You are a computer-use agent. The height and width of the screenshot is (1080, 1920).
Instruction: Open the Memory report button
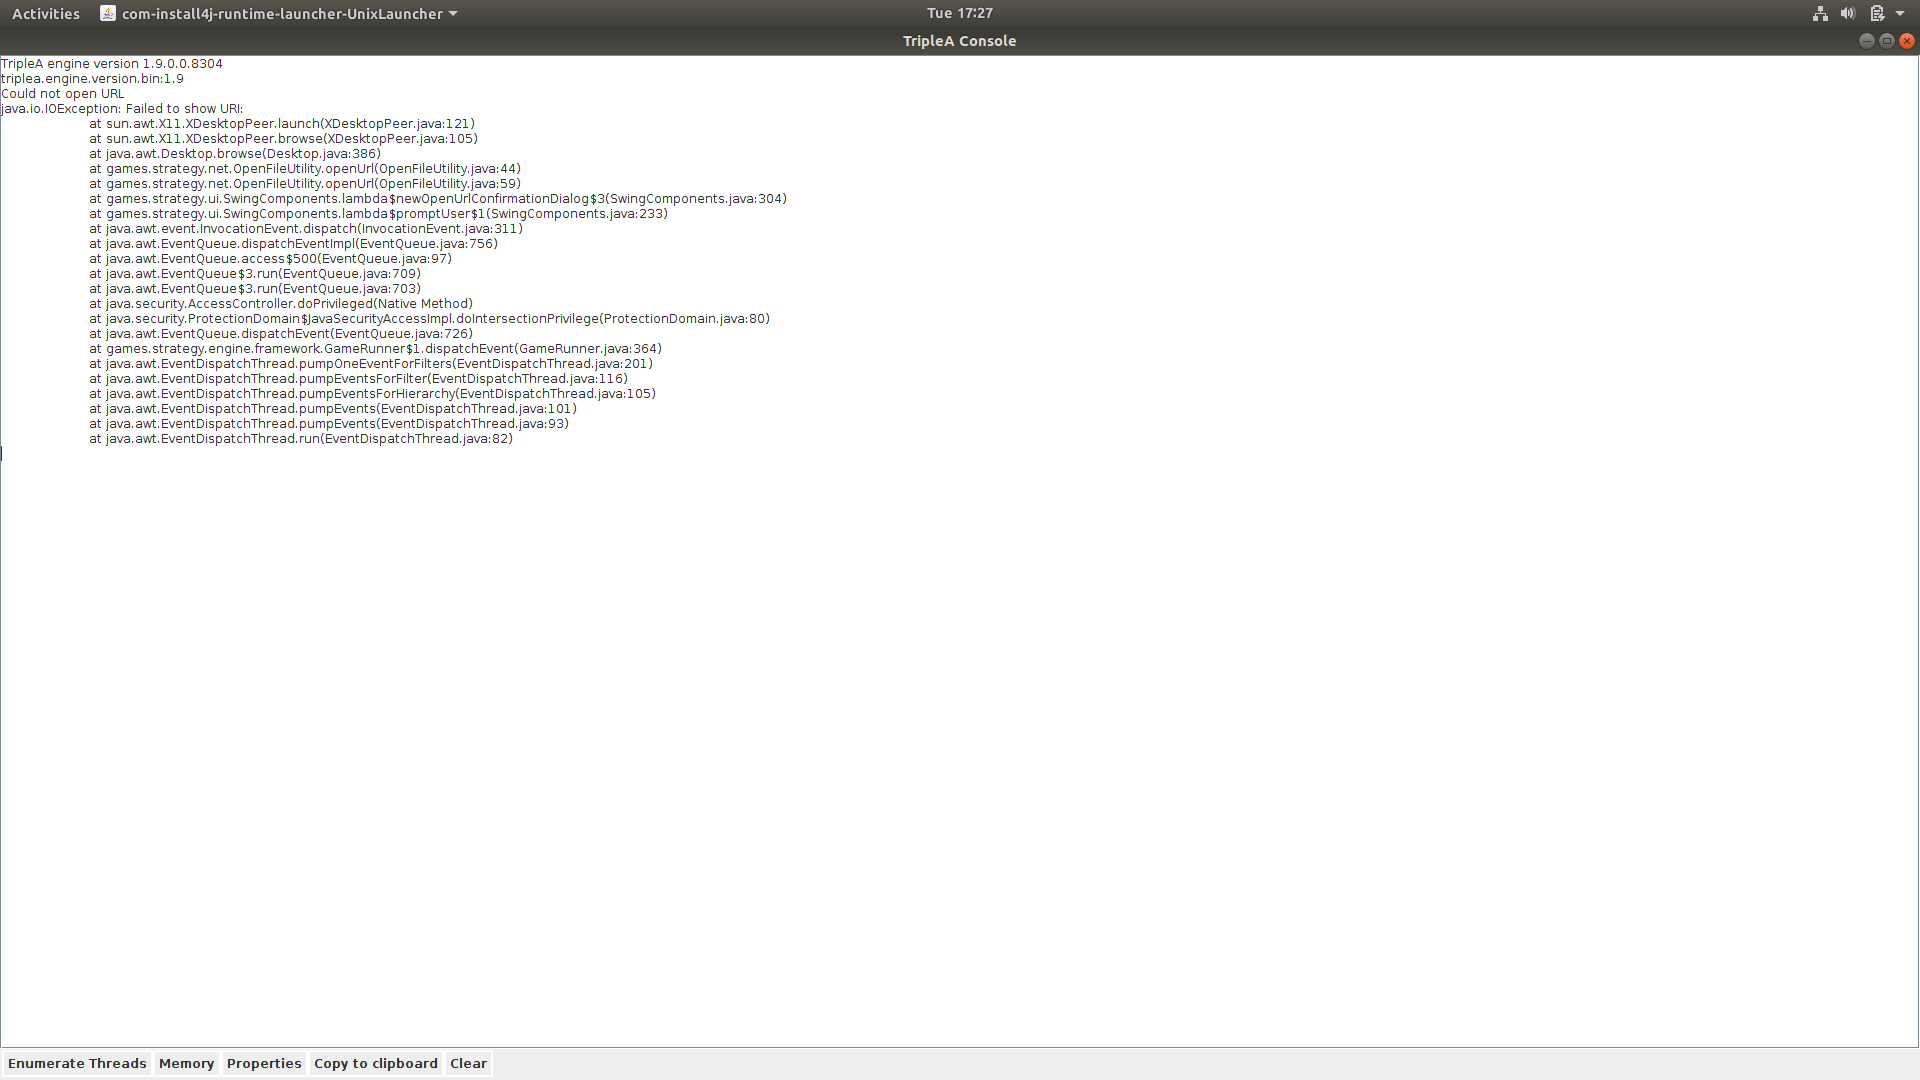click(x=186, y=1063)
